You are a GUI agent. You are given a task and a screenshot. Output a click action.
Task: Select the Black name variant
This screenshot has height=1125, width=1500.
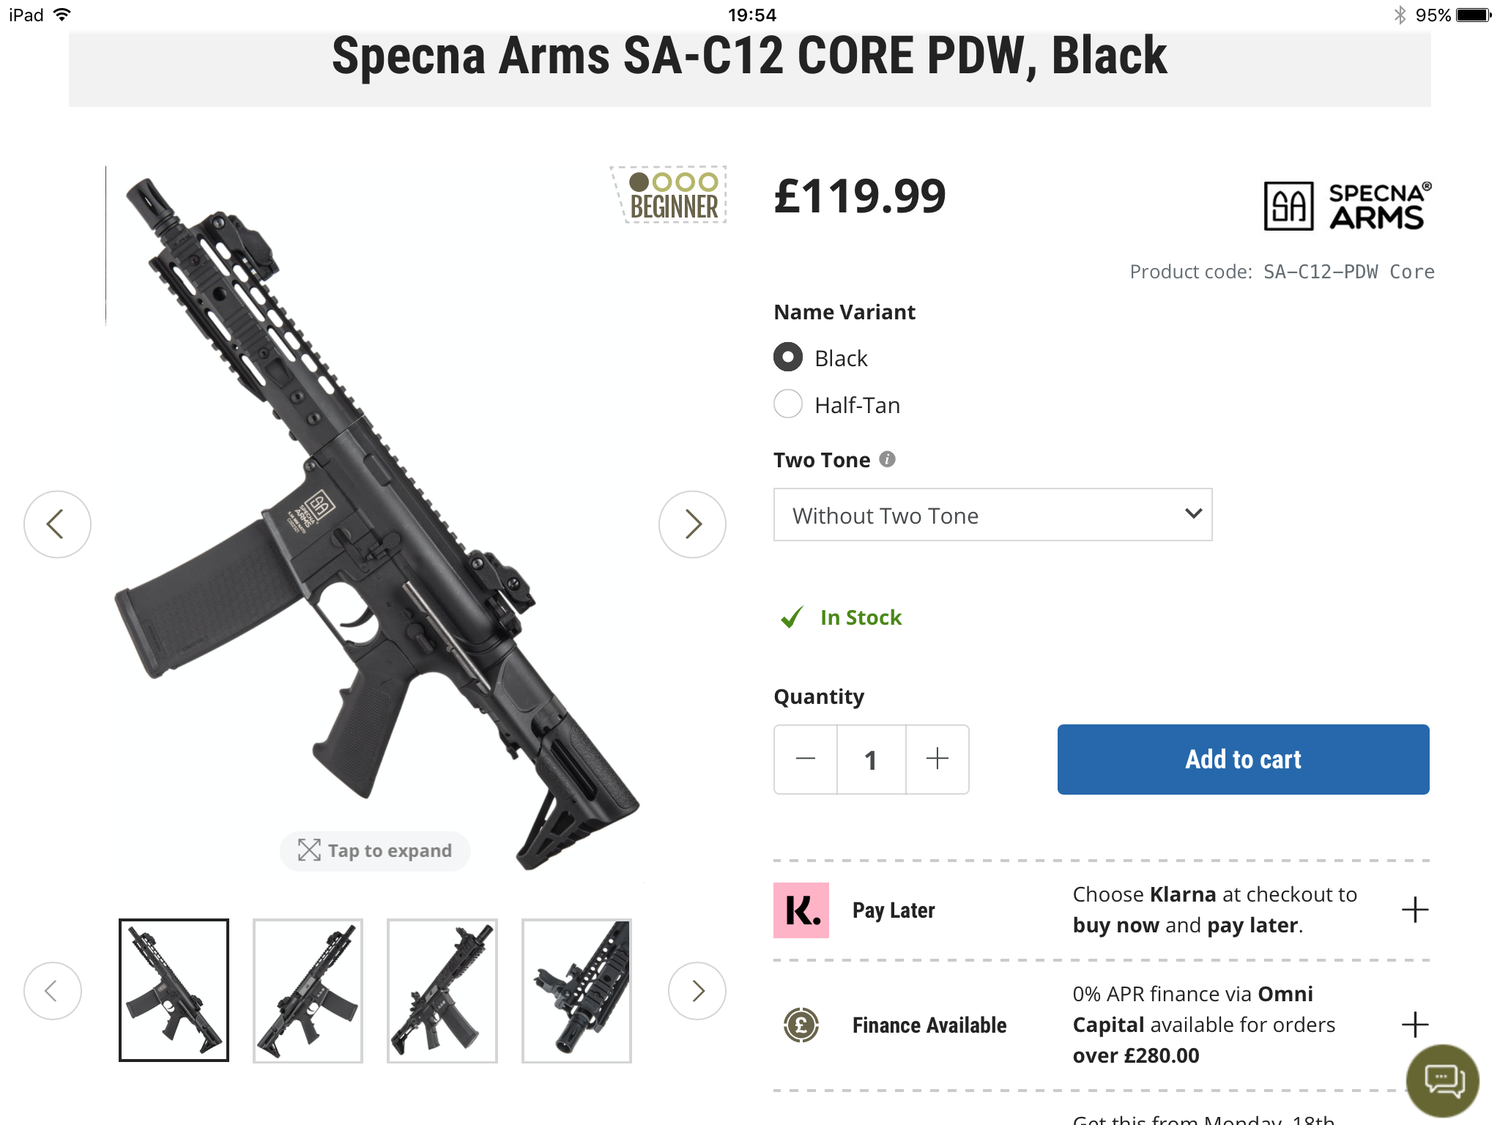click(788, 357)
